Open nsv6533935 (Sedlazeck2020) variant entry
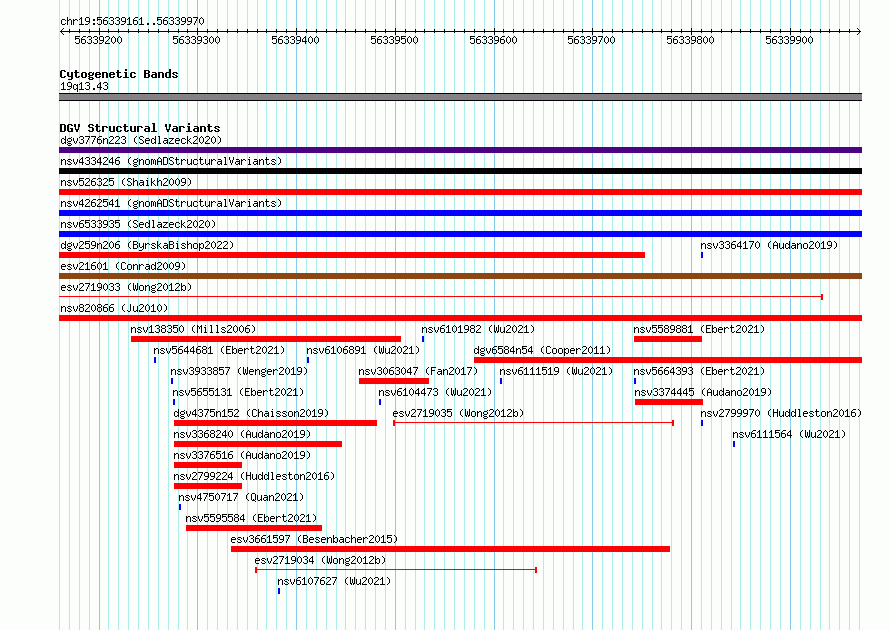This screenshot has height=630, width=890. coord(138,224)
